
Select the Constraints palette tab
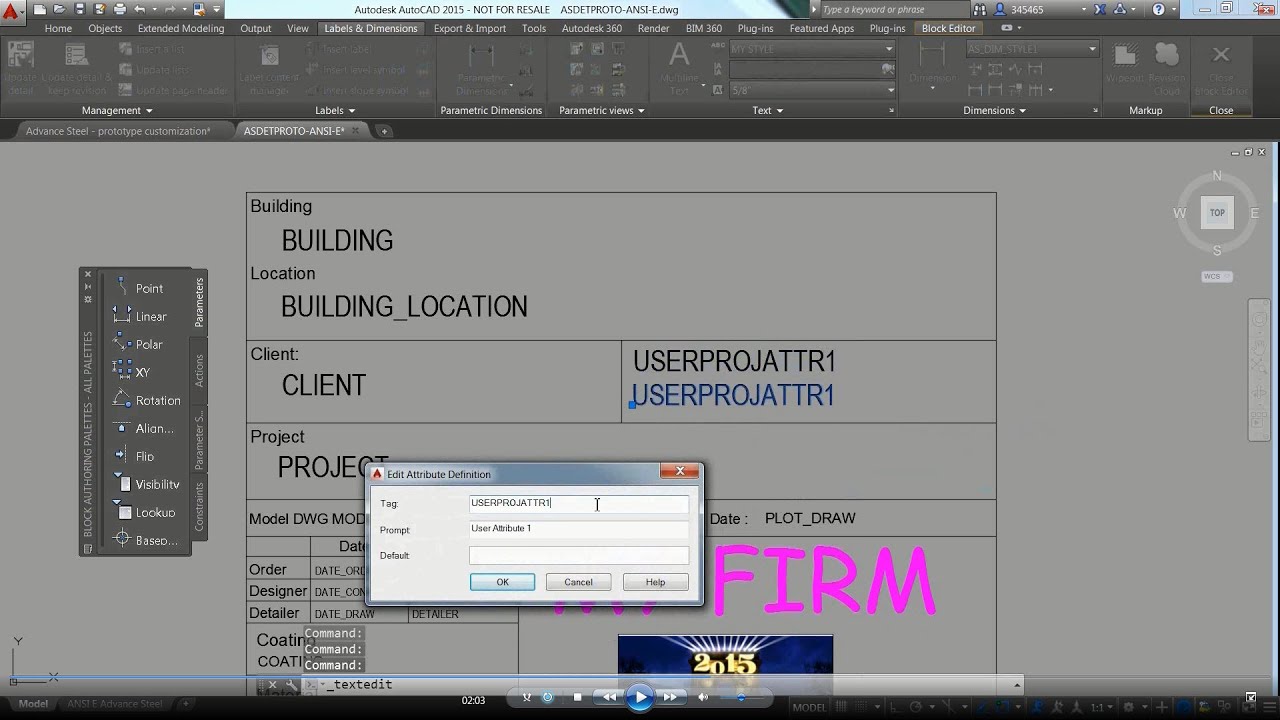199,505
